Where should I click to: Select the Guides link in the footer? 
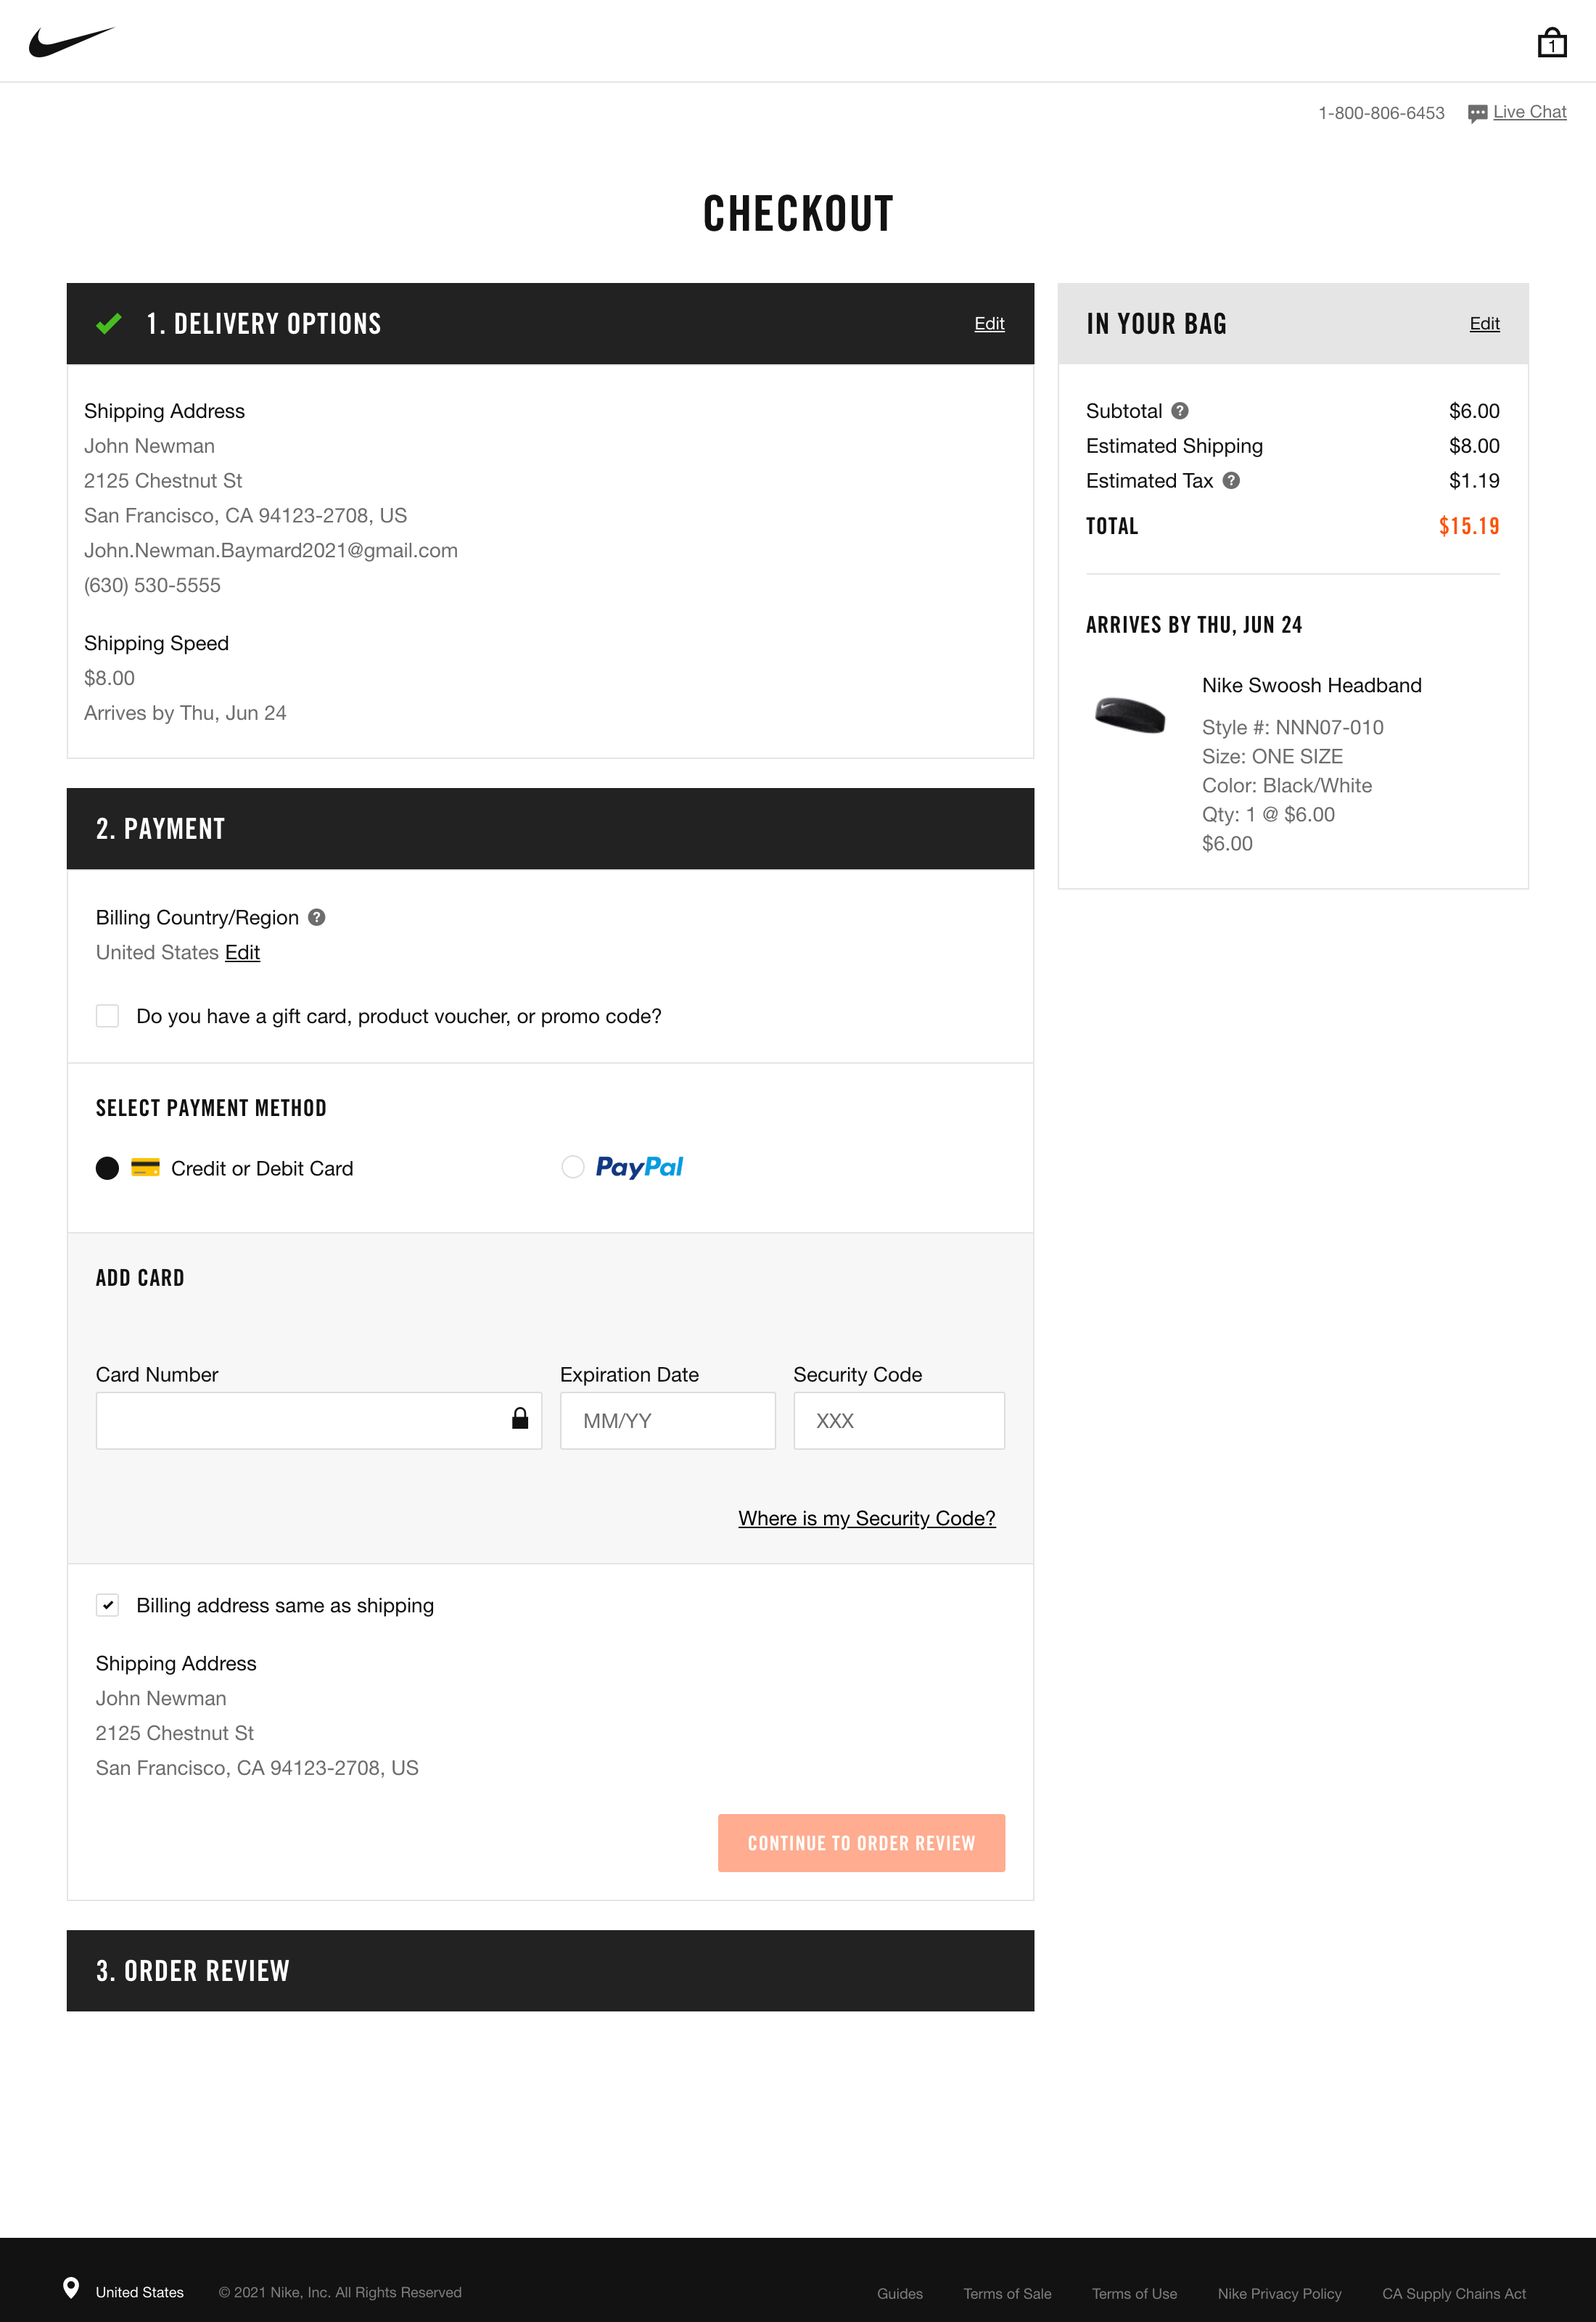tap(899, 2293)
